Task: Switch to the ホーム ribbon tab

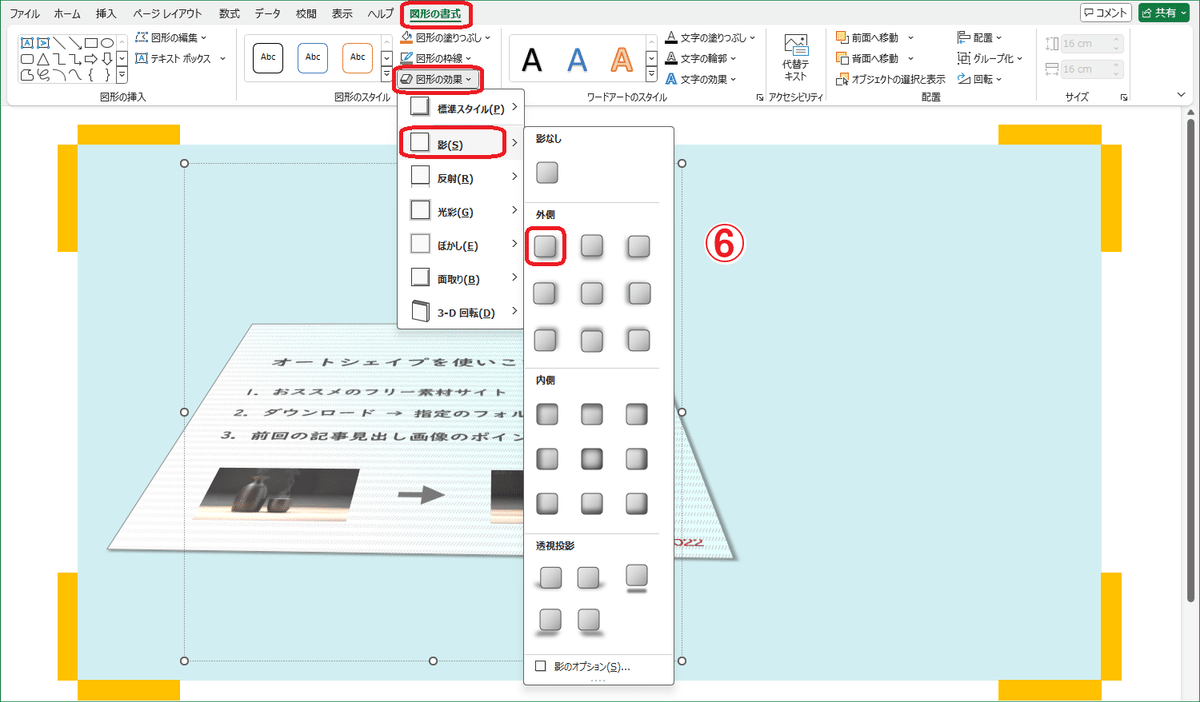Action: point(67,13)
